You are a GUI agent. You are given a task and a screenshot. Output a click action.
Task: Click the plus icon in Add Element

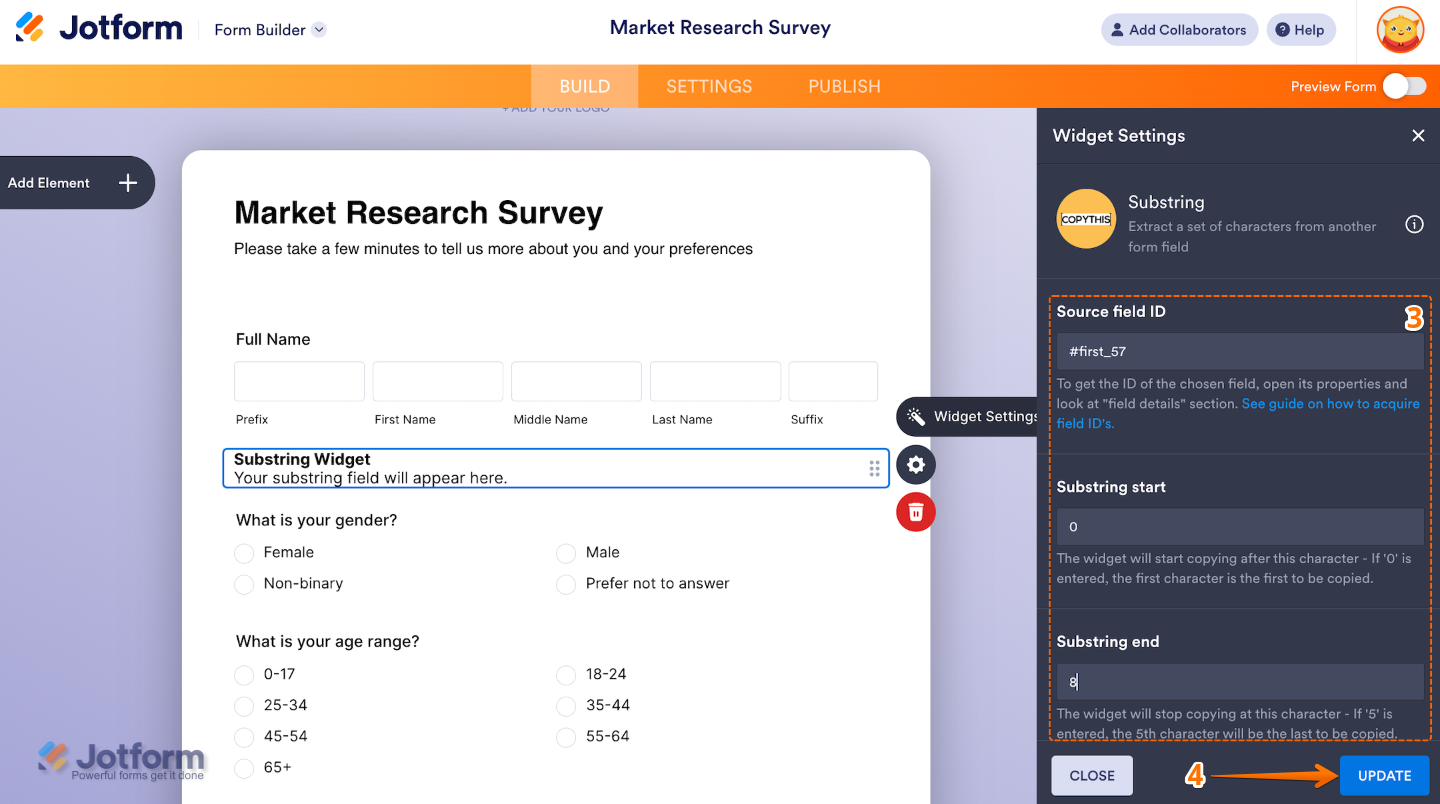pyautogui.click(x=128, y=183)
